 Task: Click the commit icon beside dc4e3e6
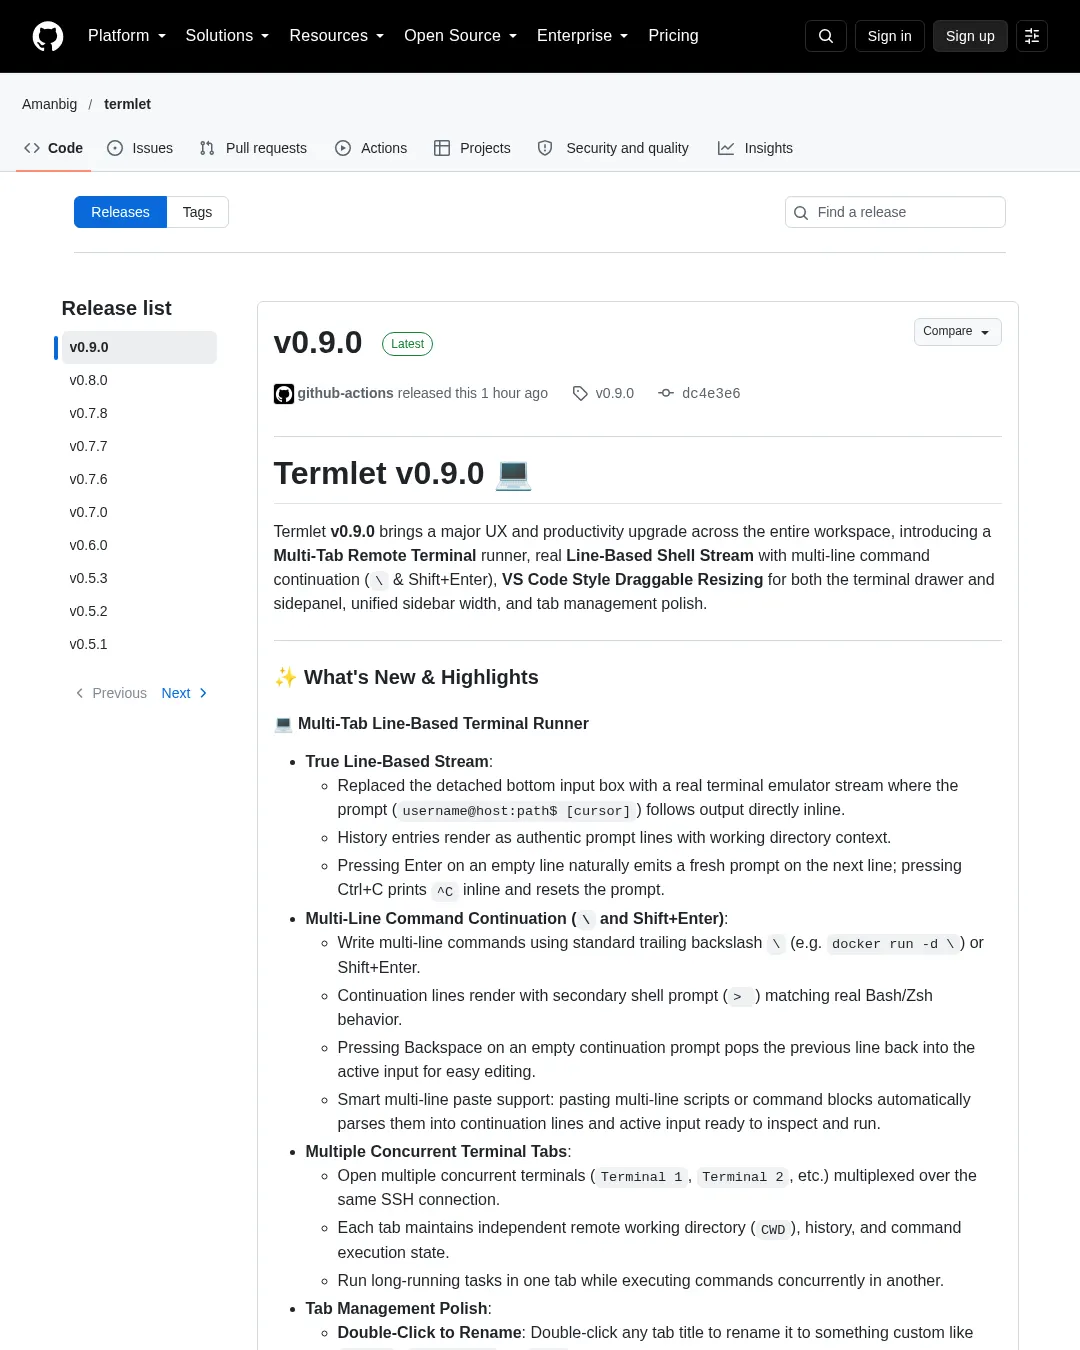coord(666,393)
